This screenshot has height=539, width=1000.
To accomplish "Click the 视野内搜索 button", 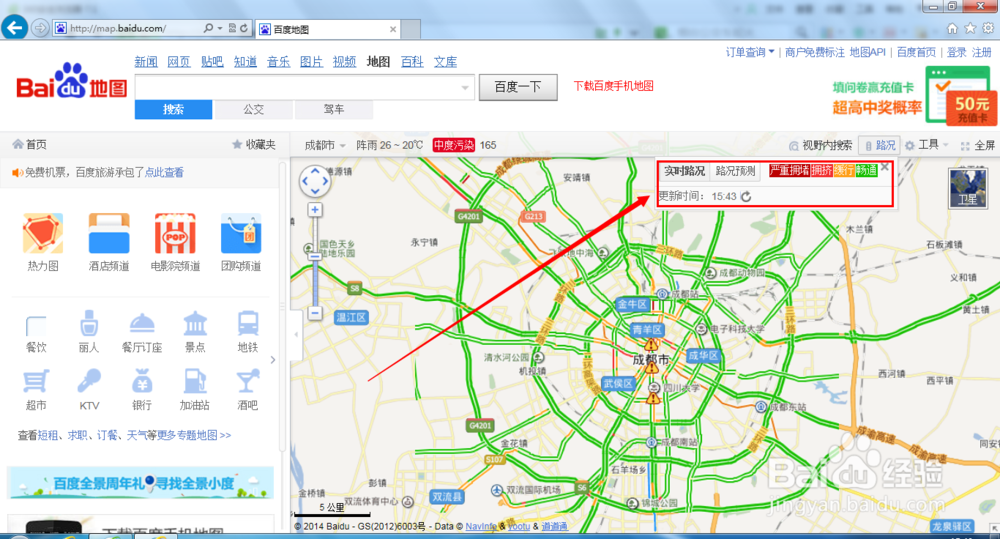I will pyautogui.click(x=820, y=145).
